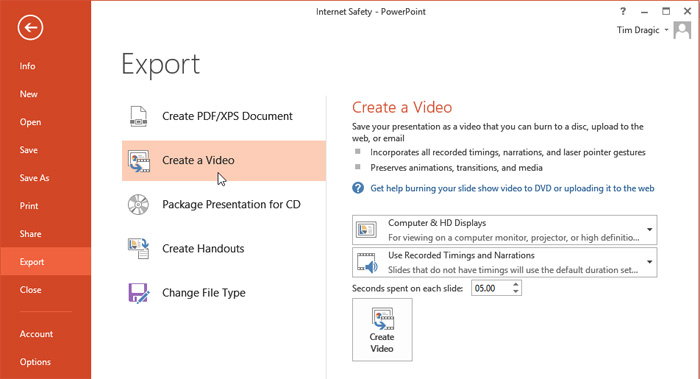Decrease seconds per slide with down arrow
The image size is (700, 379).
tap(516, 292)
